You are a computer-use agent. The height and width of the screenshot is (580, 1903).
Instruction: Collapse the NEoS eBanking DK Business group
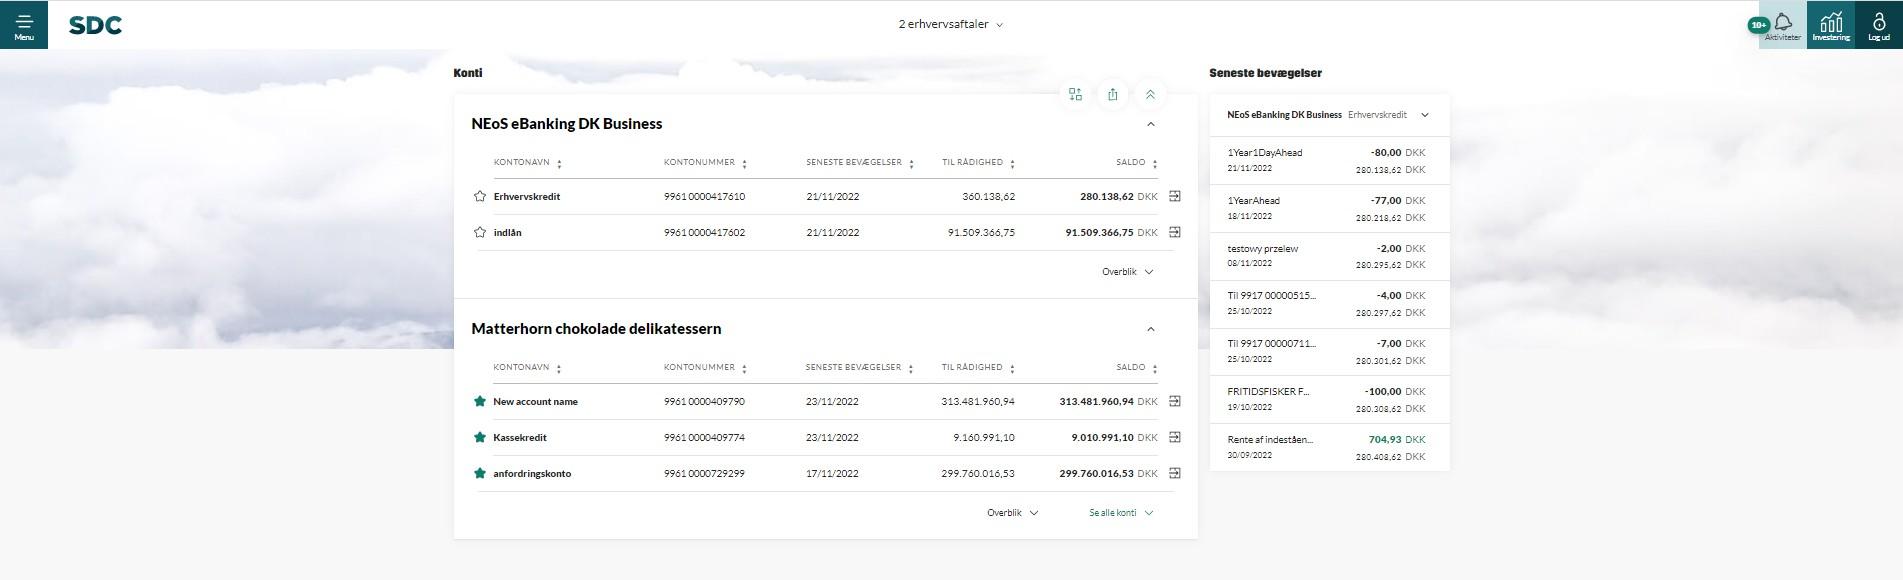coord(1150,124)
